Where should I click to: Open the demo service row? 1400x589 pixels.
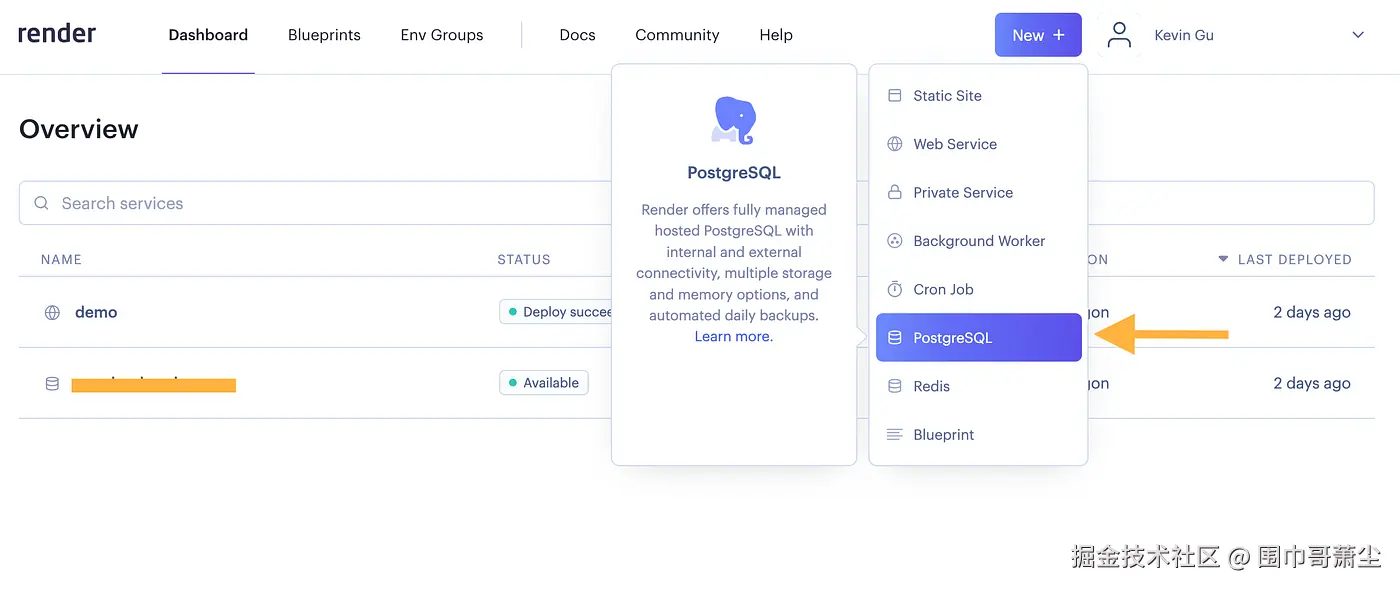96,312
